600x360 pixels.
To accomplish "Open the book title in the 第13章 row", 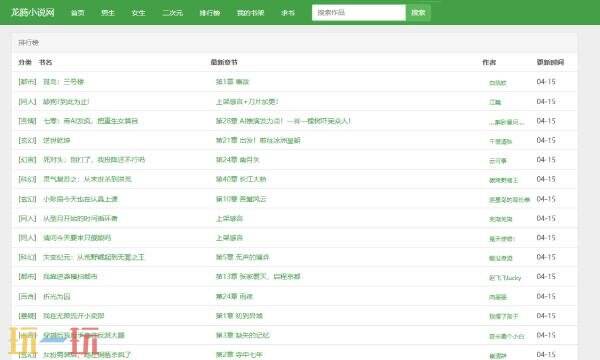I will pyautogui.click(x=70, y=276).
